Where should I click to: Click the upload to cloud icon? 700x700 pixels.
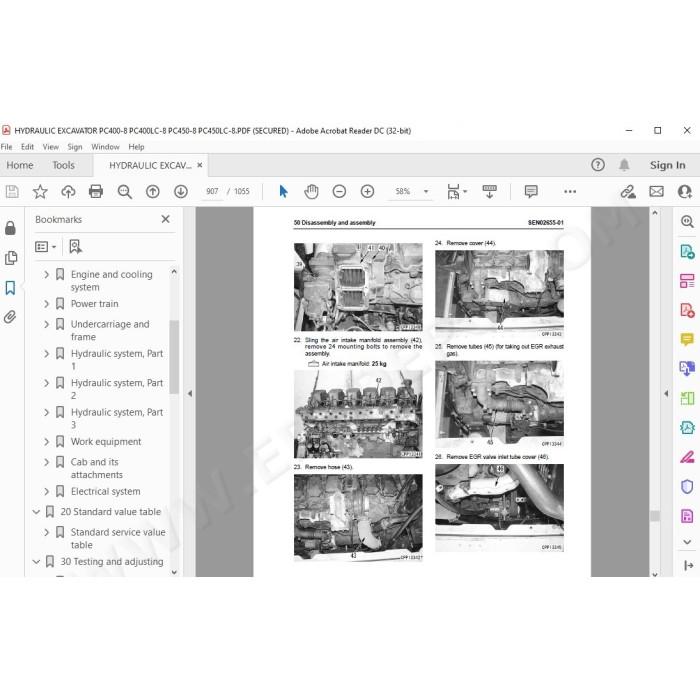(x=68, y=192)
